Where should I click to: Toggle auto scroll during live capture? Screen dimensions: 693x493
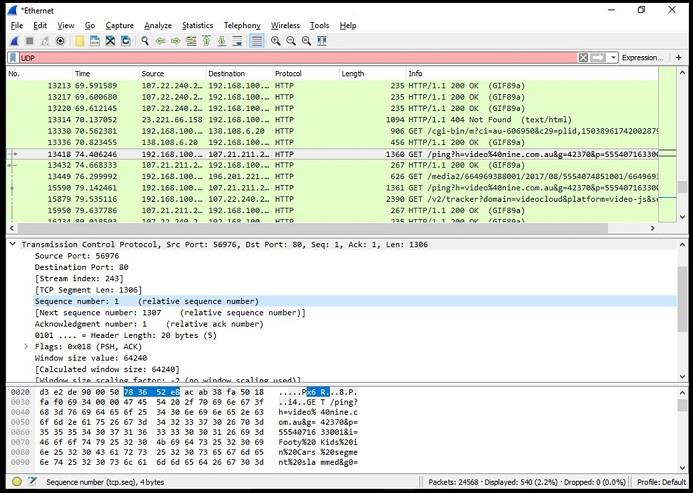click(237, 41)
